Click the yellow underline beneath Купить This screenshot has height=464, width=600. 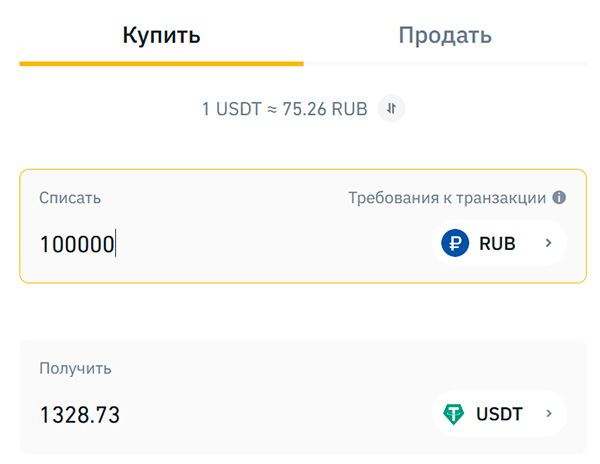pos(161,64)
